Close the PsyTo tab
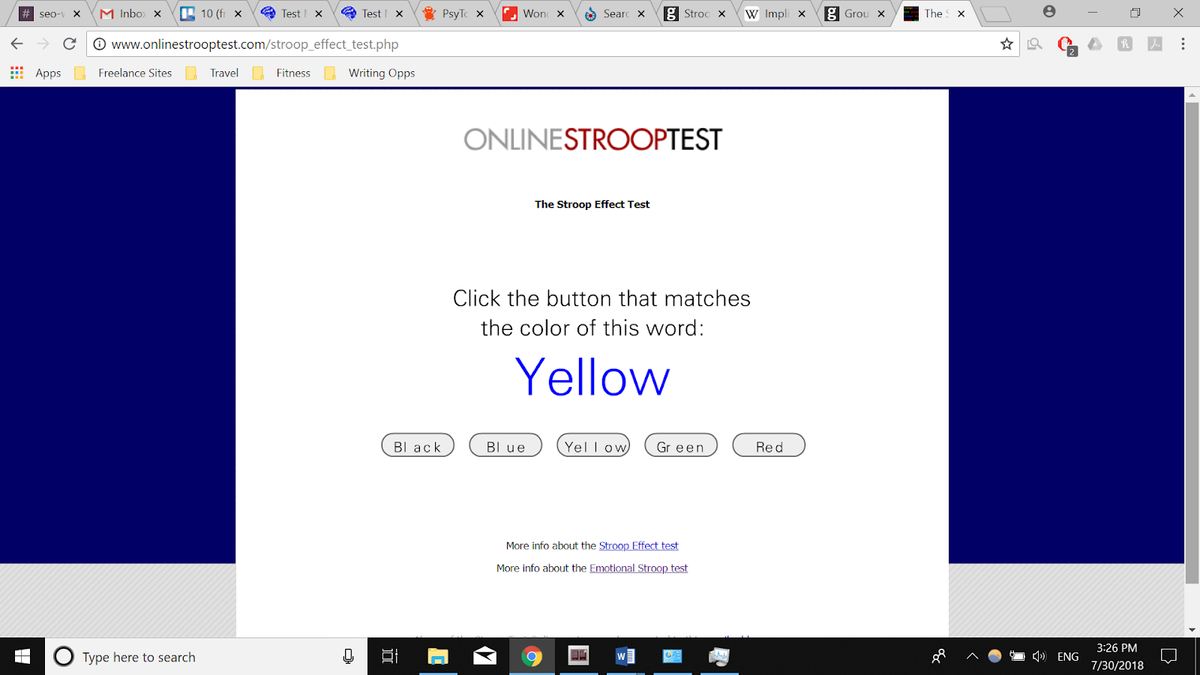The width and height of the screenshot is (1200, 675). tap(480, 14)
